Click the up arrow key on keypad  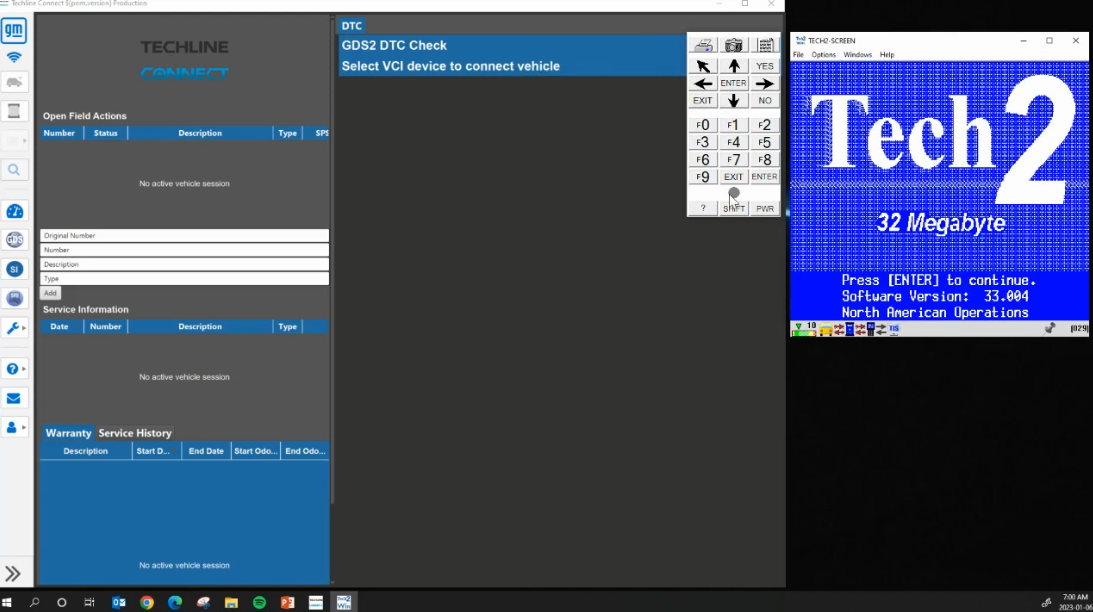click(733, 66)
